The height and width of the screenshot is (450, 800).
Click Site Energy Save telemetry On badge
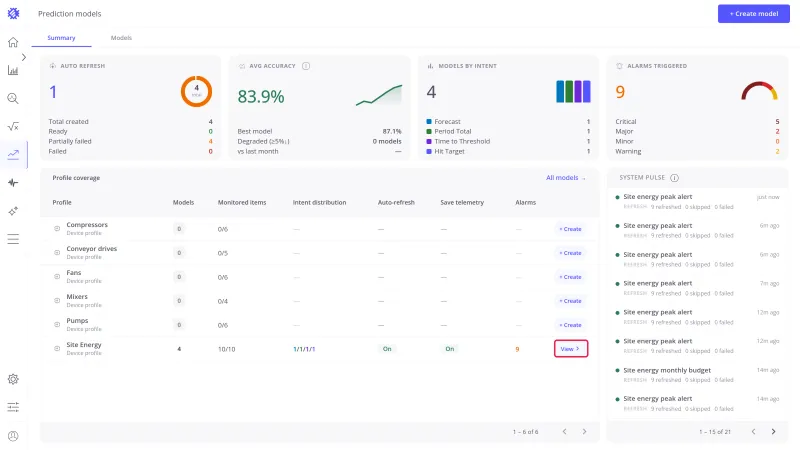(449, 349)
